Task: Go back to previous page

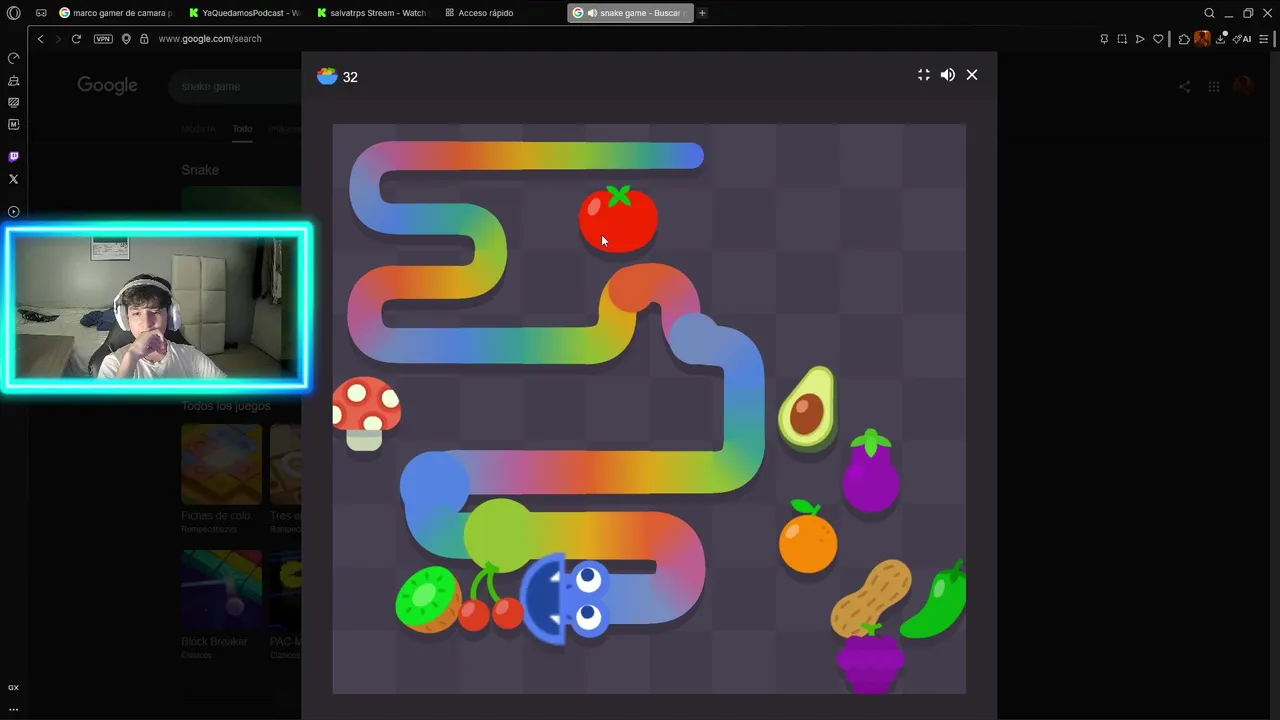Action: click(x=40, y=39)
